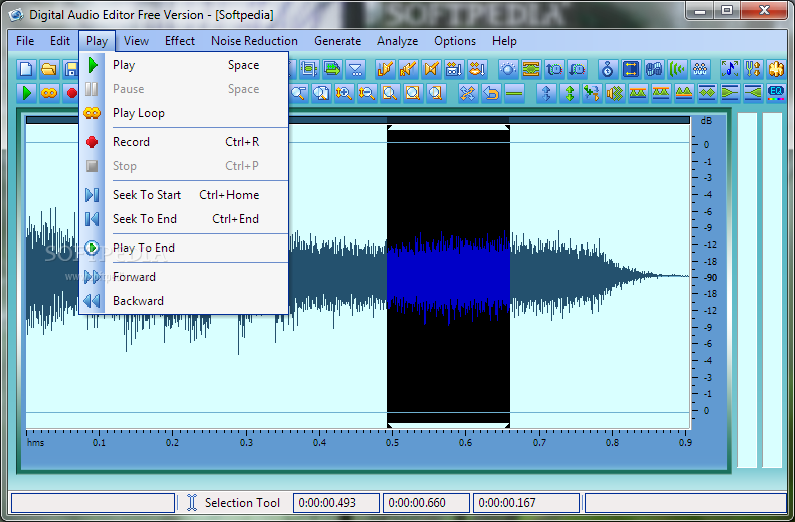The width and height of the screenshot is (795, 522).
Task: Click the left channel speaker icon marked L
Action: pos(386,69)
